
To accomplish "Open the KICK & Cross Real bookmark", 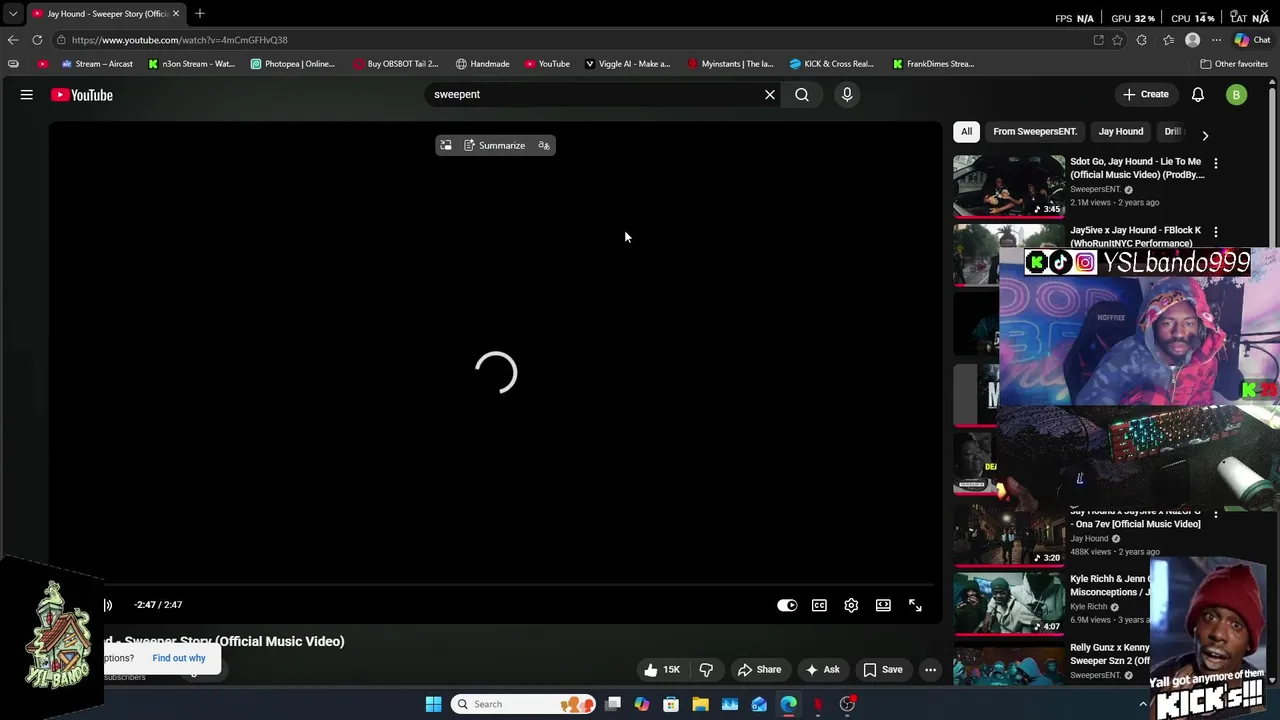I will coord(831,64).
